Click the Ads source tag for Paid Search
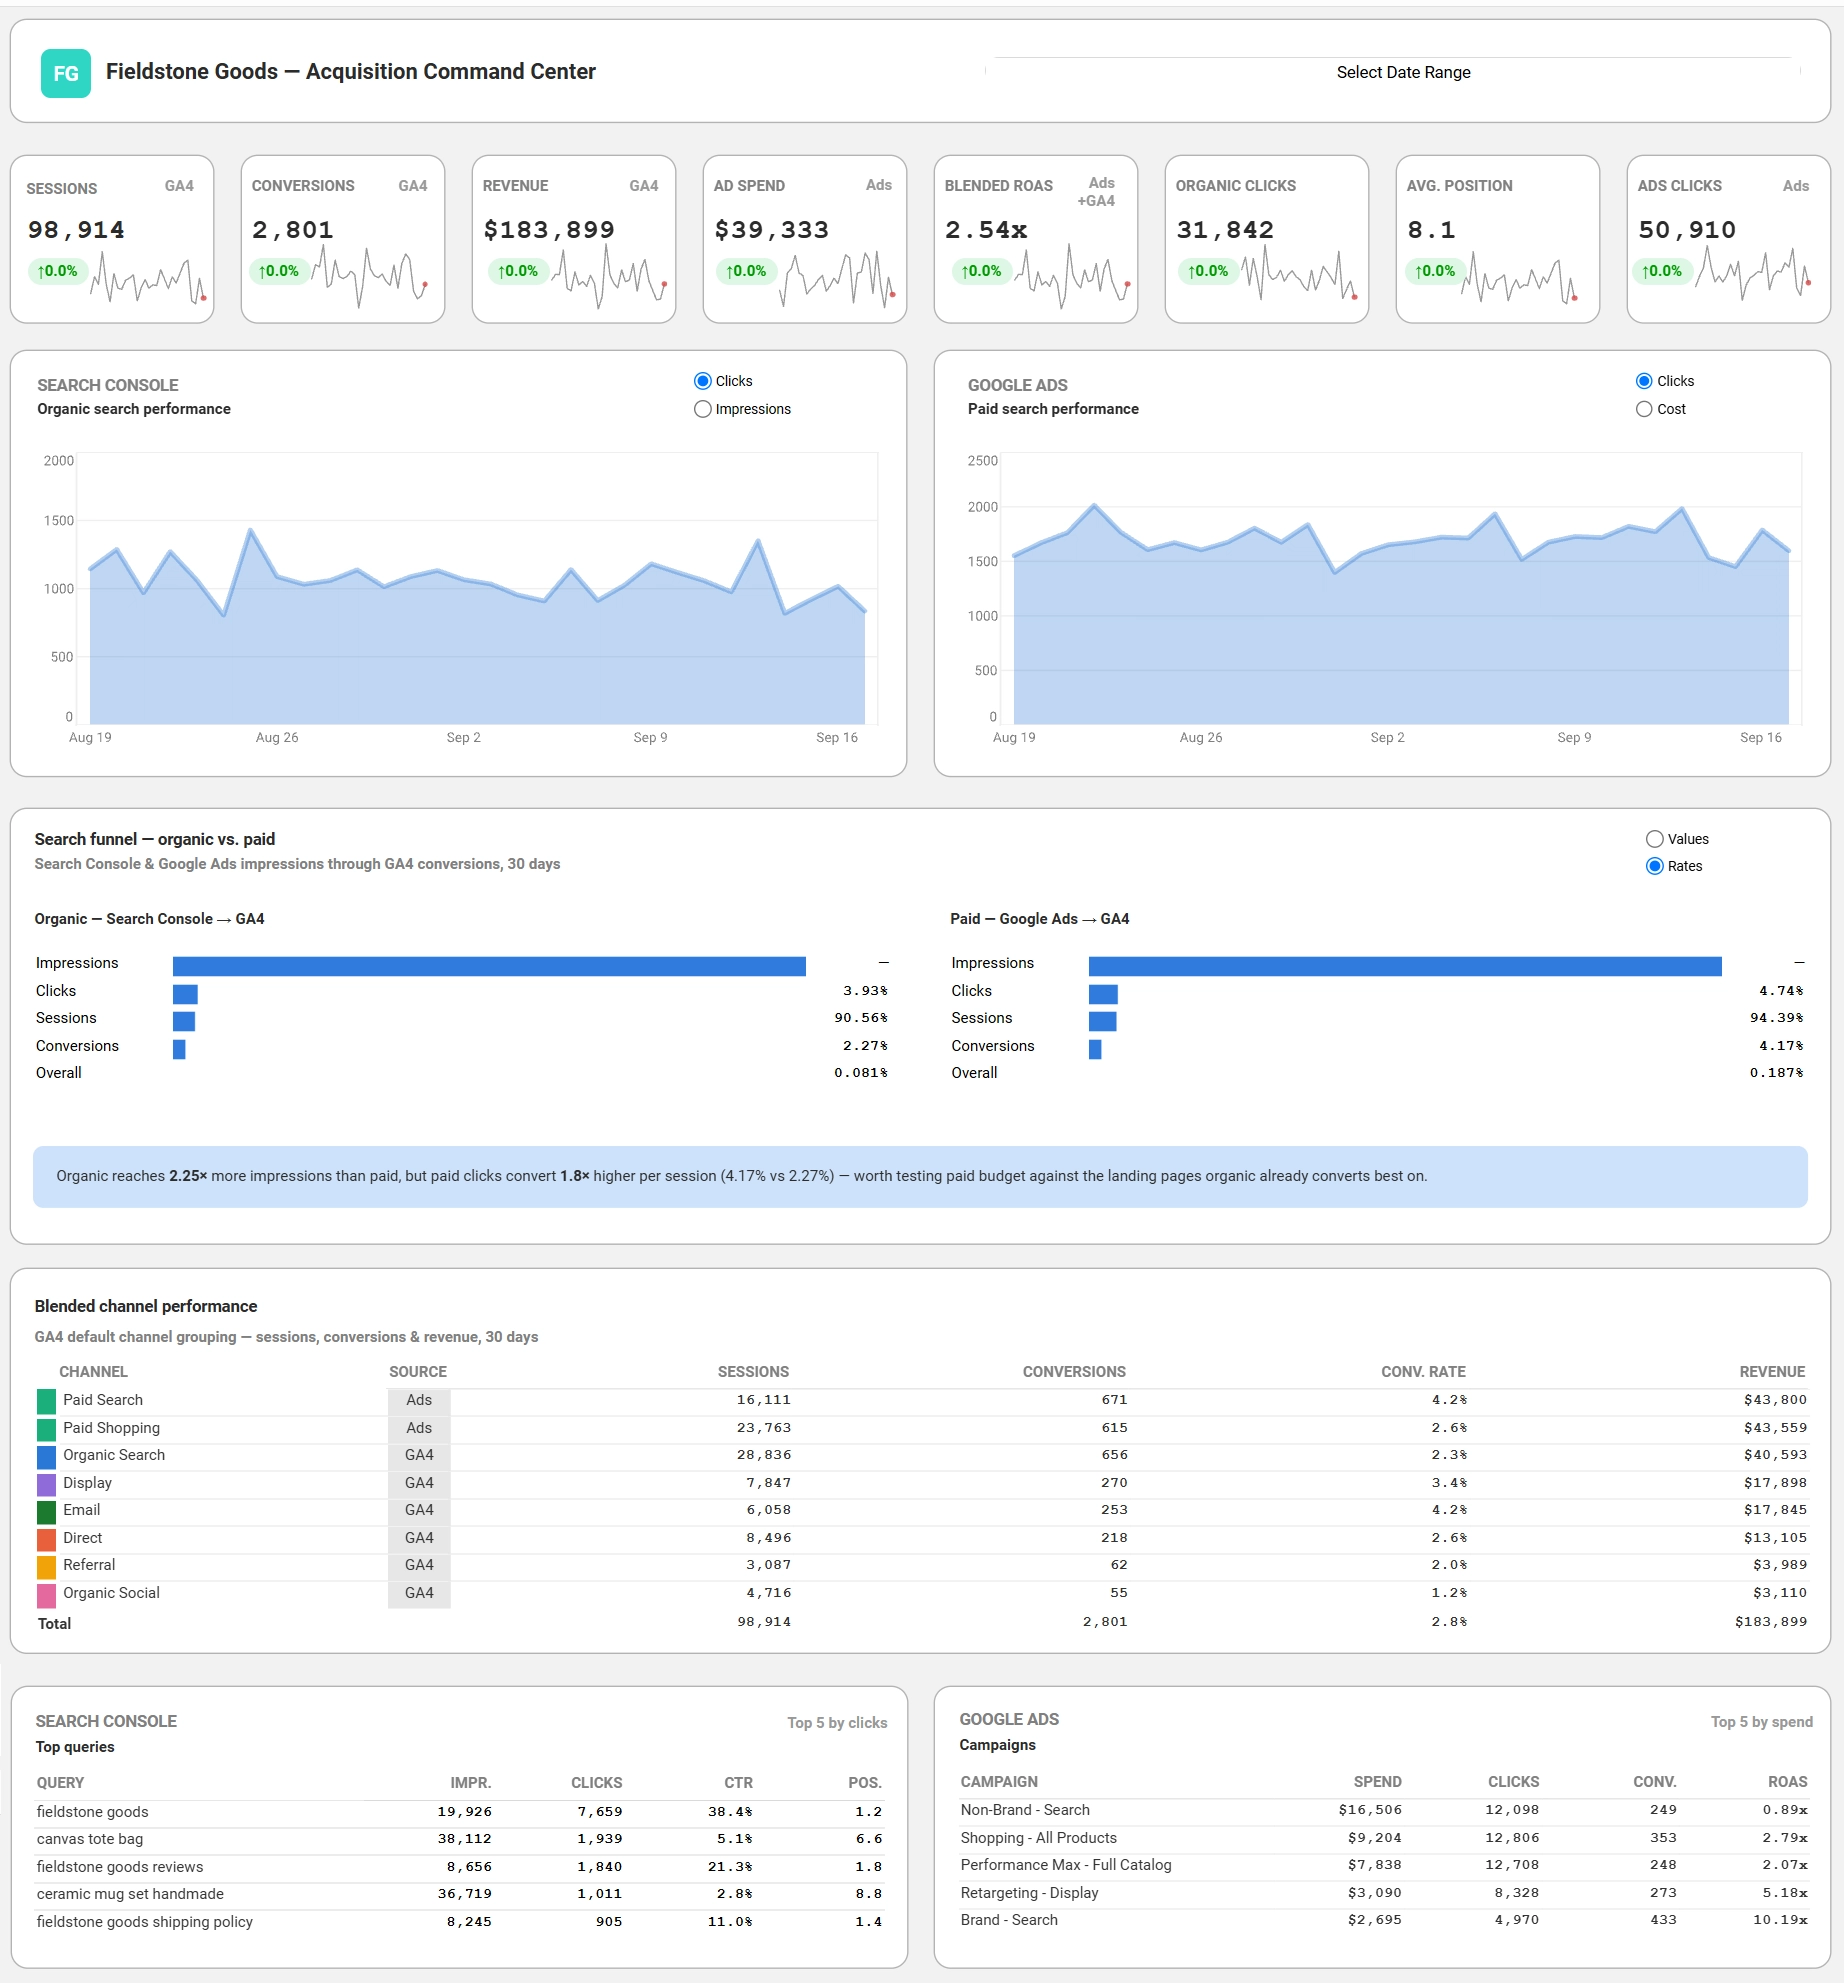 [419, 1401]
